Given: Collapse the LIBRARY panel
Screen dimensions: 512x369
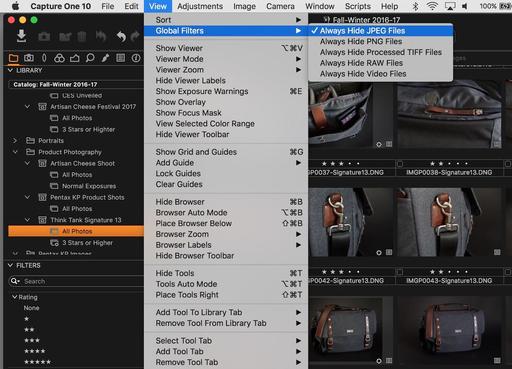Looking at the screenshot, I should 10,70.
